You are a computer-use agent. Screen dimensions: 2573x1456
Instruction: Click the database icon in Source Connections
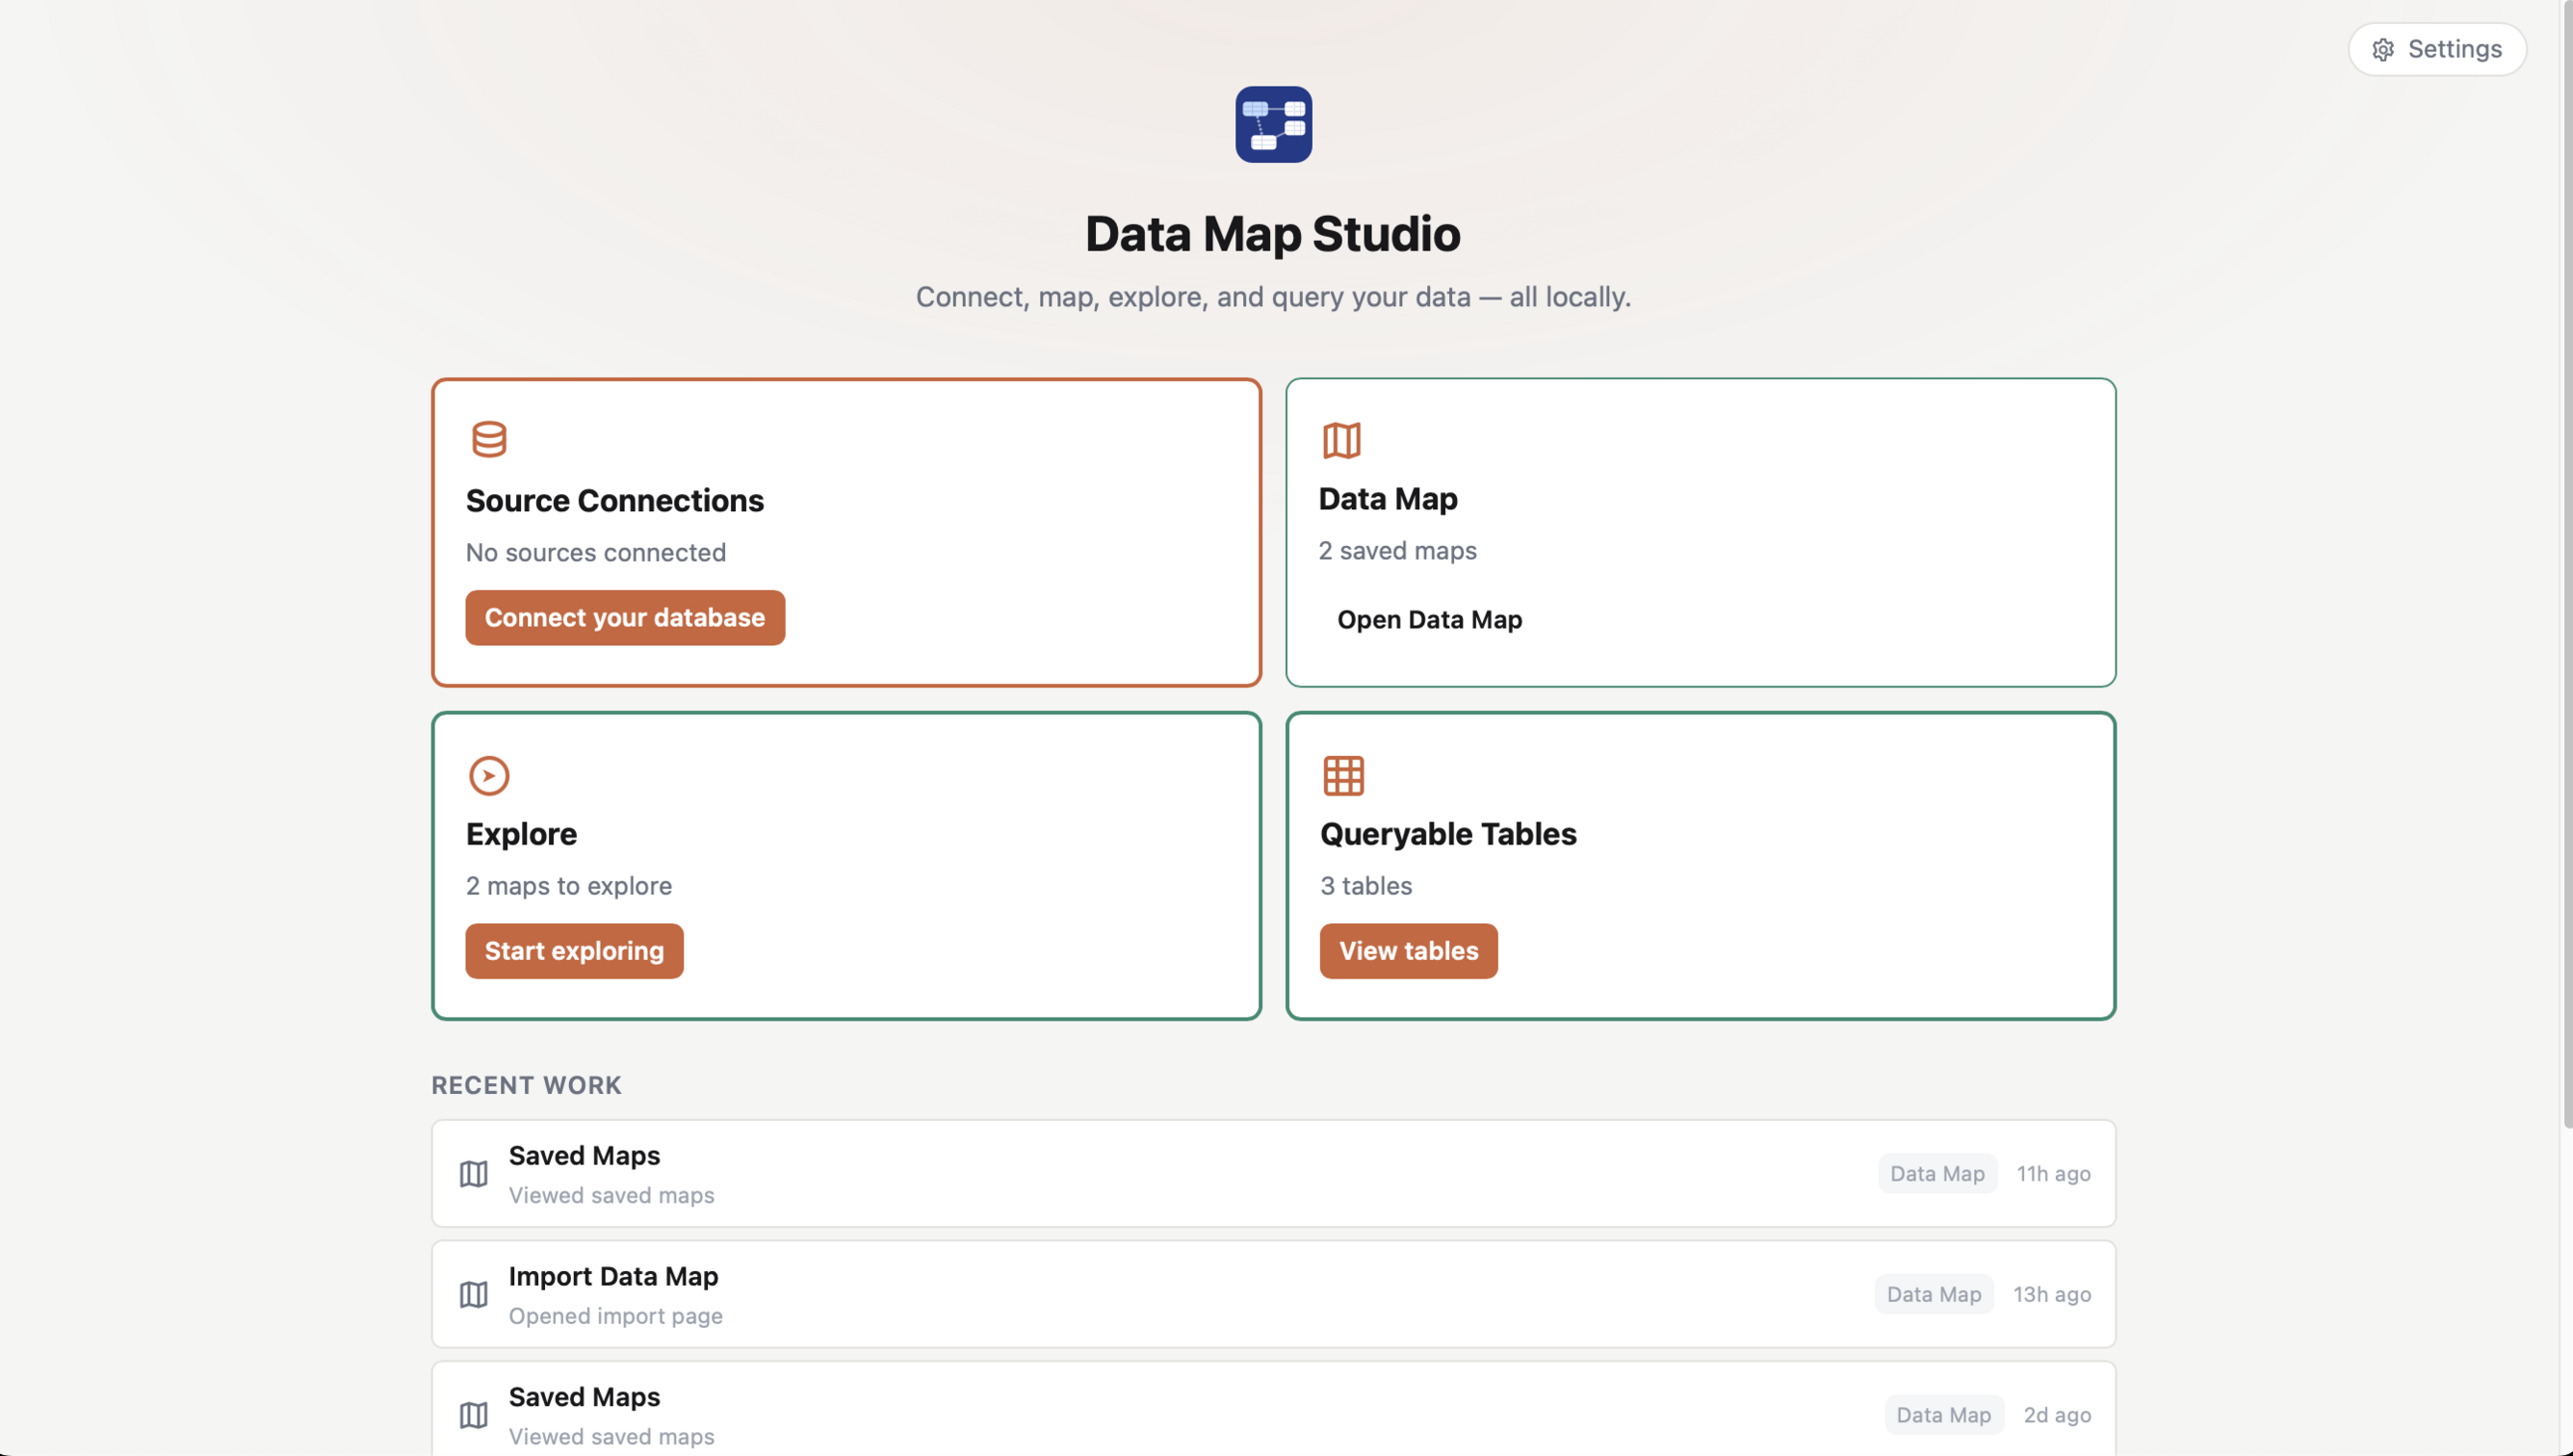pos(489,439)
